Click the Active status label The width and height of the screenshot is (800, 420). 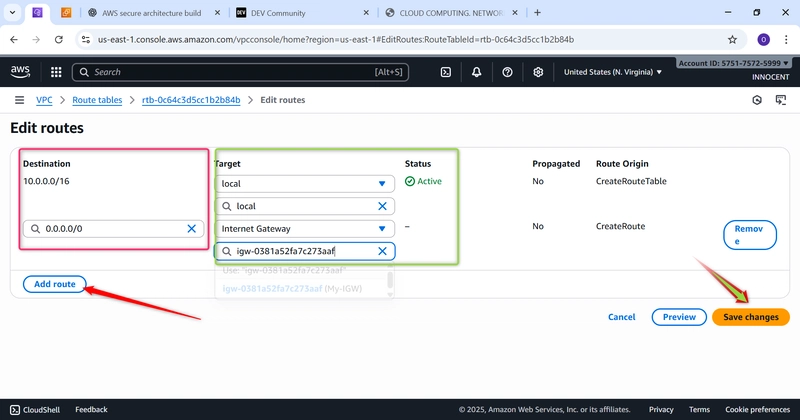(x=423, y=181)
